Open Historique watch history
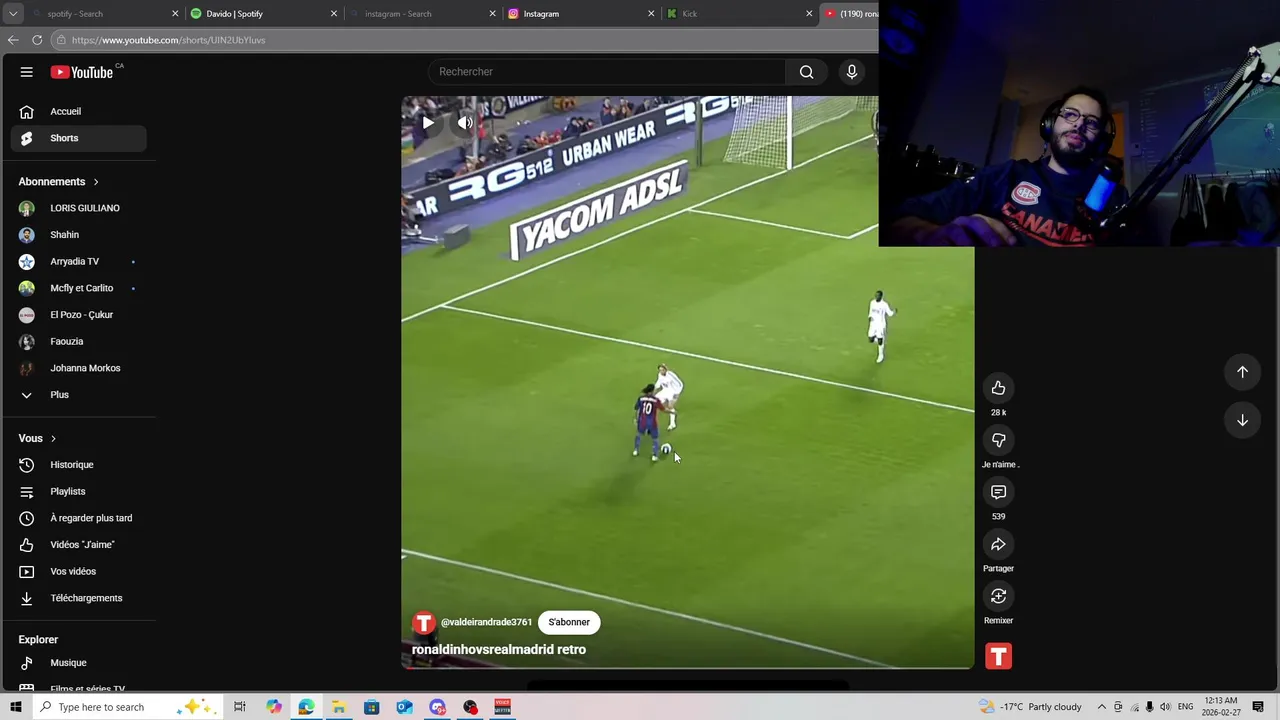 (x=79, y=465)
